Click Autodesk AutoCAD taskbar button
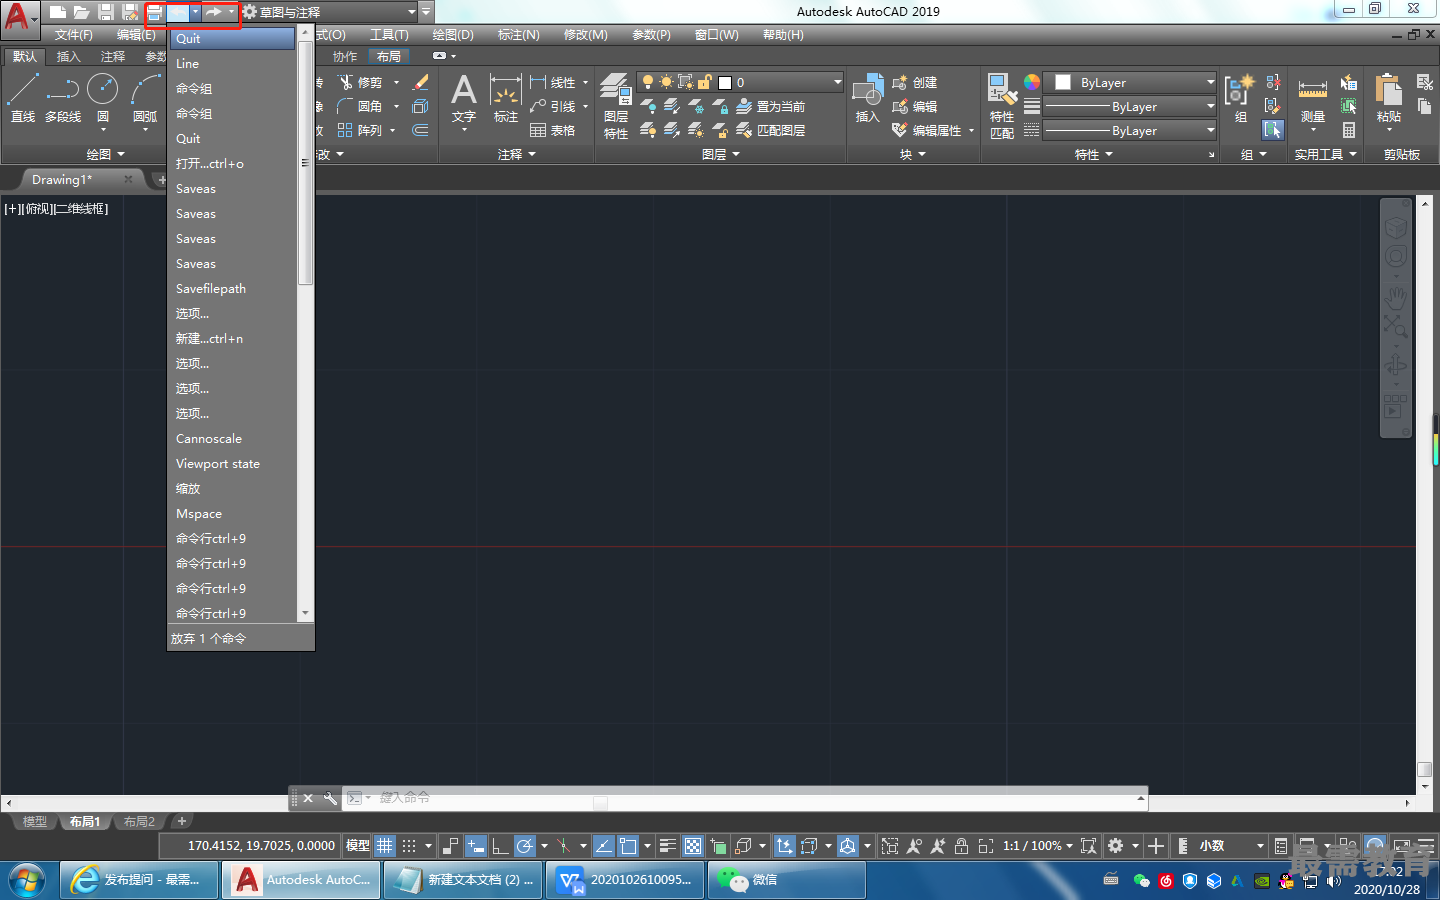Screen dimensions: 1440x900 [x=300, y=880]
